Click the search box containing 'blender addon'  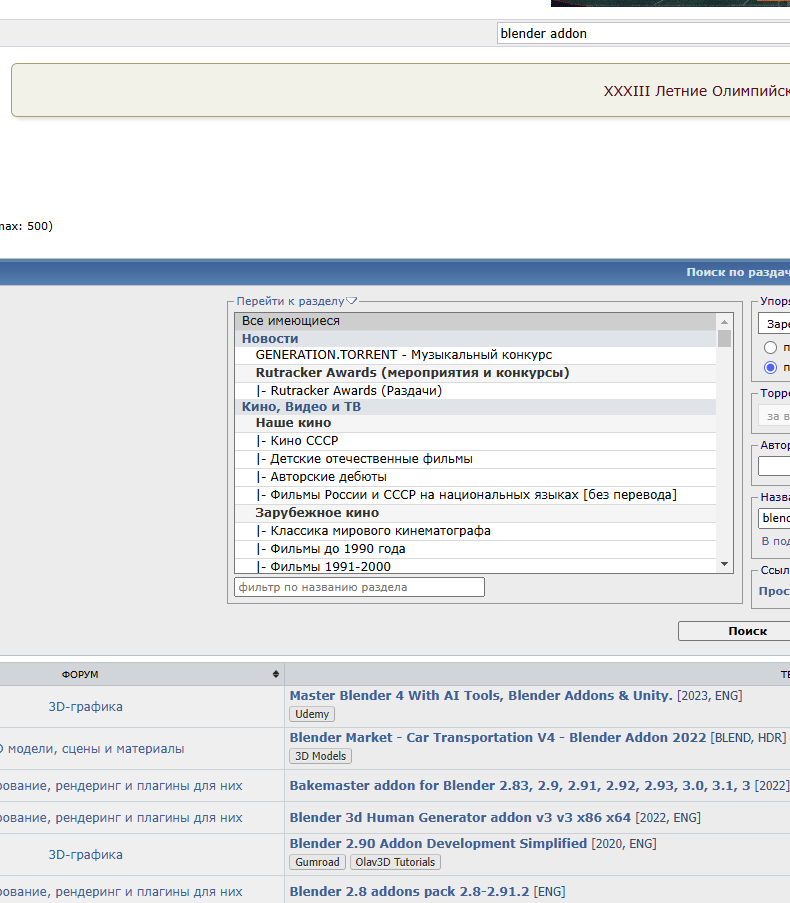[x=643, y=33]
